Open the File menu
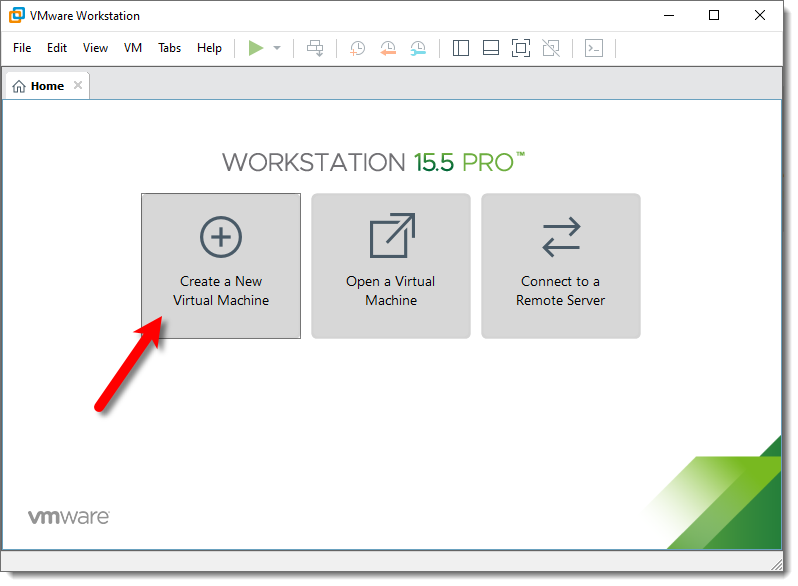This screenshot has height=586, width=798. point(22,48)
